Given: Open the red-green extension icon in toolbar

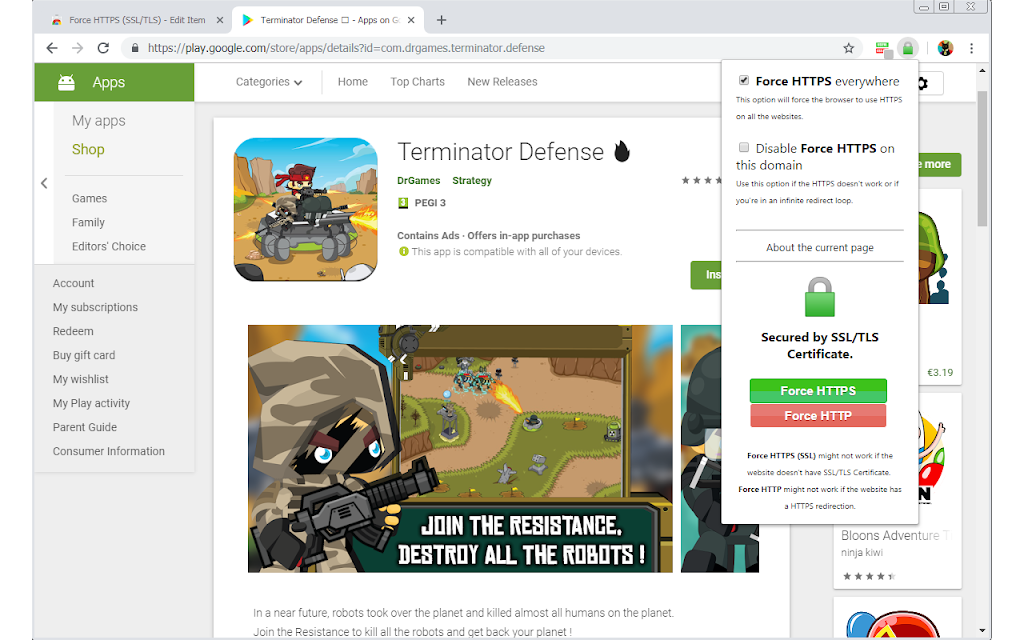Looking at the screenshot, I should [882, 48].
